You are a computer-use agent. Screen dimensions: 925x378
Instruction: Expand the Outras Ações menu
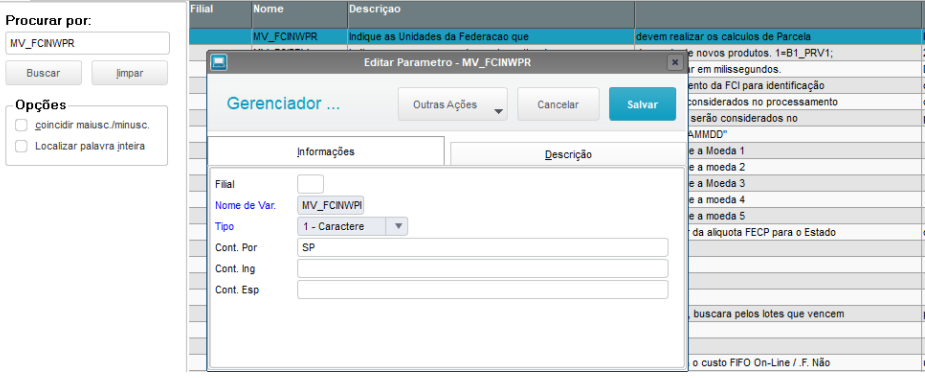453,104
